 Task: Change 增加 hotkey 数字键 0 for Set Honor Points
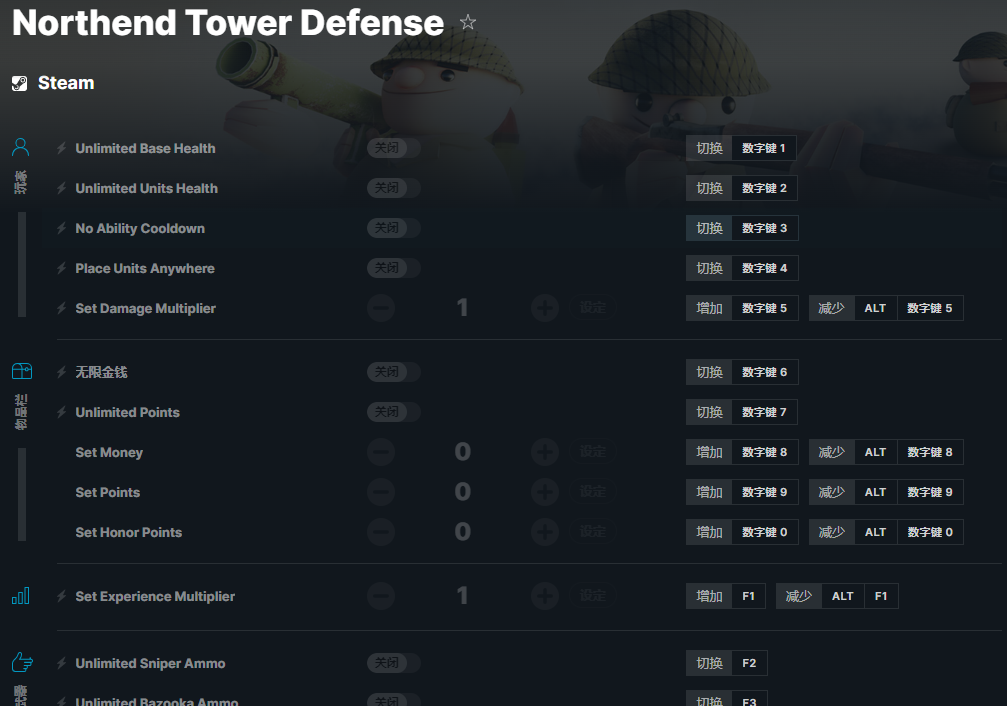[742, 532]
